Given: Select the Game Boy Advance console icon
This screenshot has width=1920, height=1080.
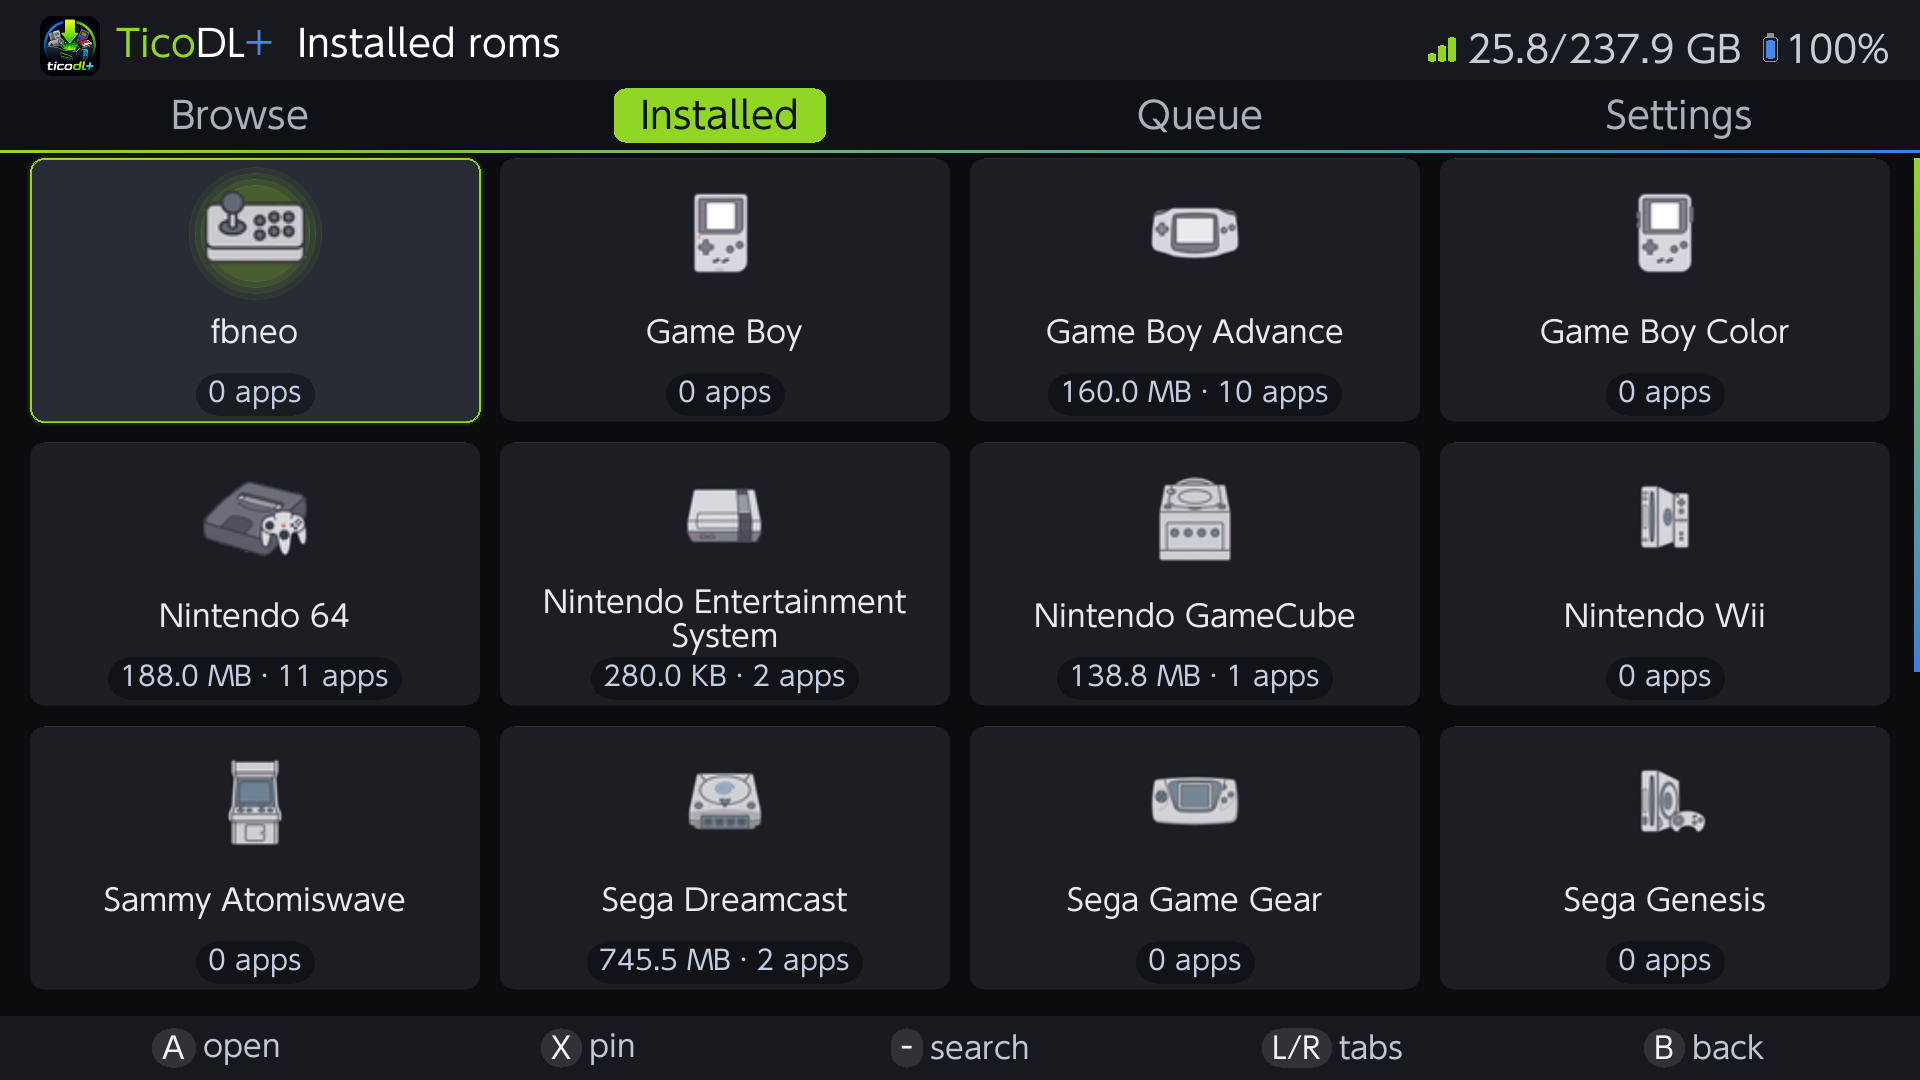Looking at the screenshot, I should (1195, 232).
